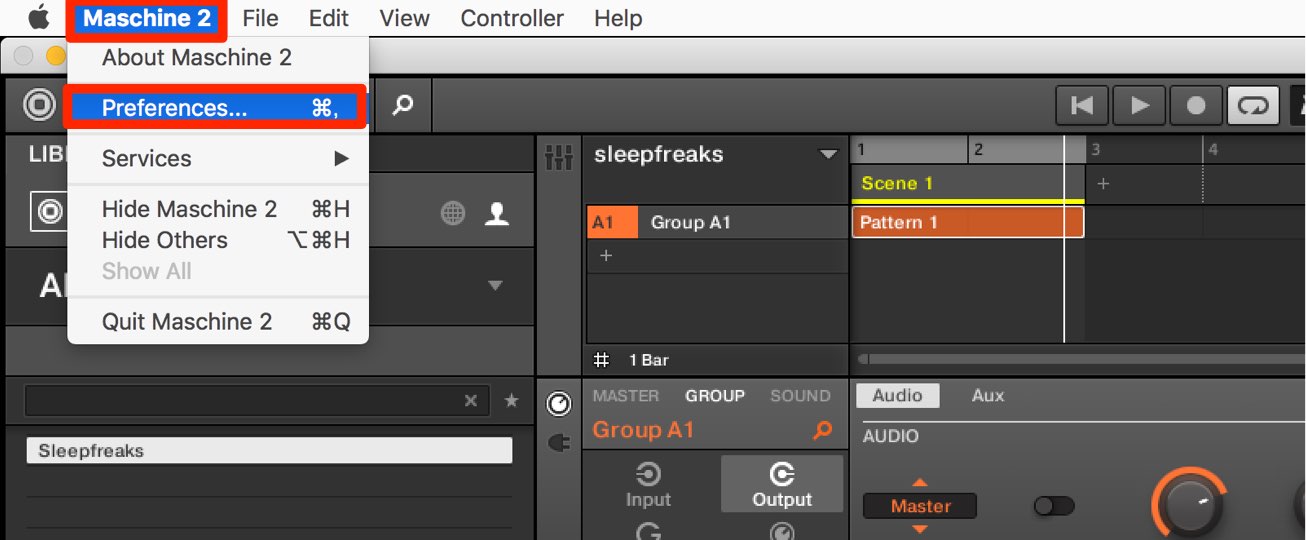Select the plug-in icon below knob icon
The image size is (1306, 540).
click(x=559, y=441)
